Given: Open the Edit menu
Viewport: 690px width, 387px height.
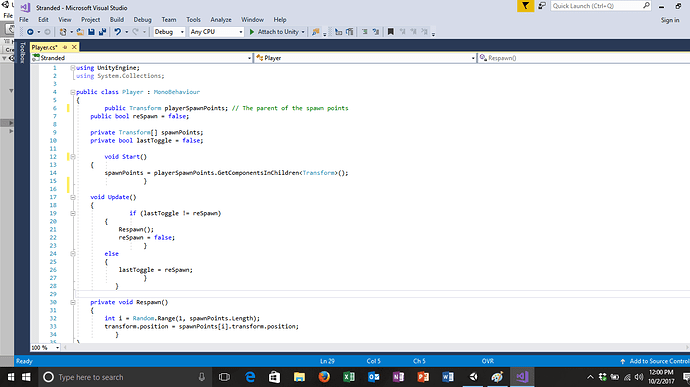Looking at the screenshot, I should (x=43, y=20).
